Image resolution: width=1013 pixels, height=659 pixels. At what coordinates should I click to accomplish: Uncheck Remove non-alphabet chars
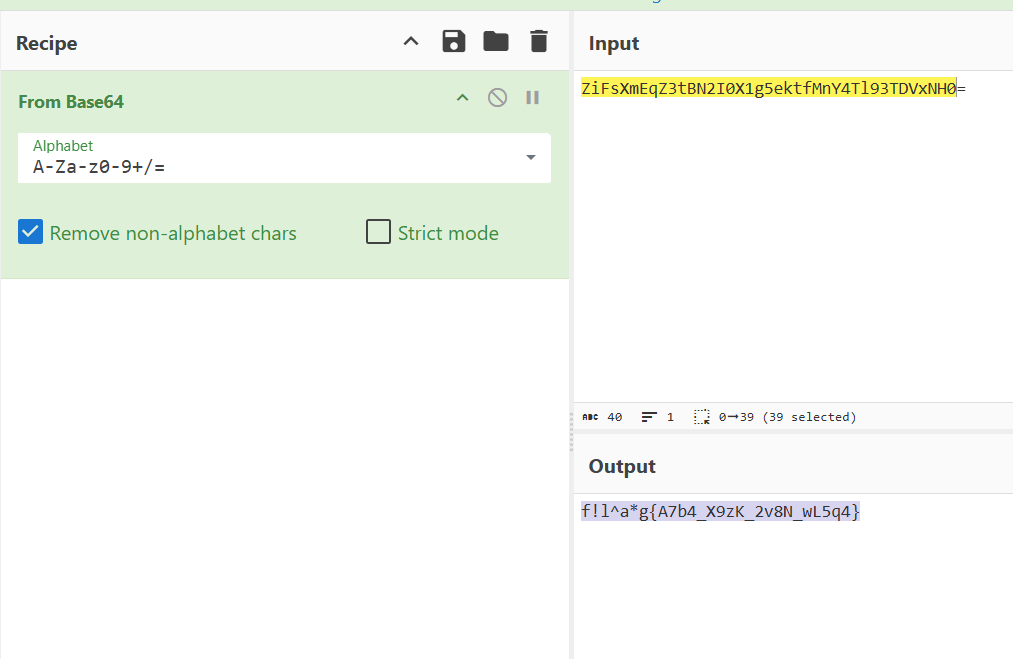coord(30,232)
